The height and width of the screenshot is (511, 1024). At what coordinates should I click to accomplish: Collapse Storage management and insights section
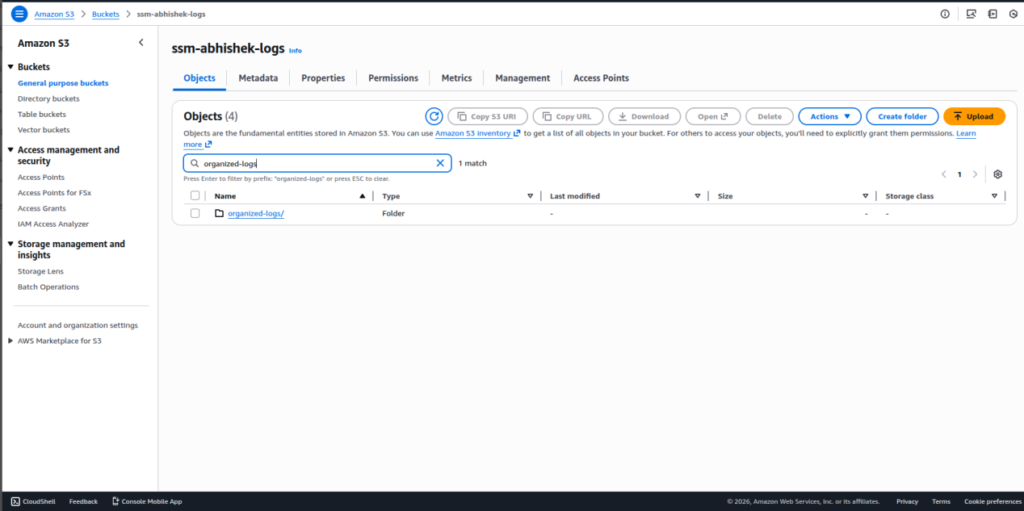(10, 244)
